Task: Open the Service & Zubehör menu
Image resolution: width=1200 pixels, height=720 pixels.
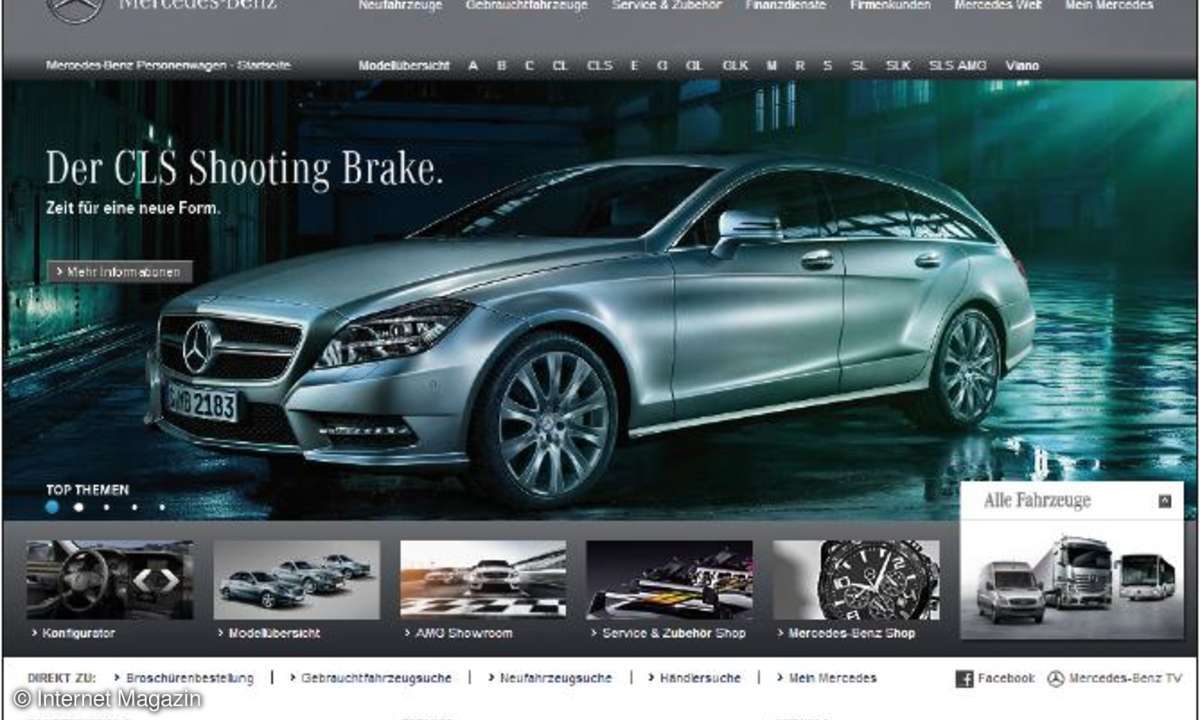Action: click(x=666, y=5)
